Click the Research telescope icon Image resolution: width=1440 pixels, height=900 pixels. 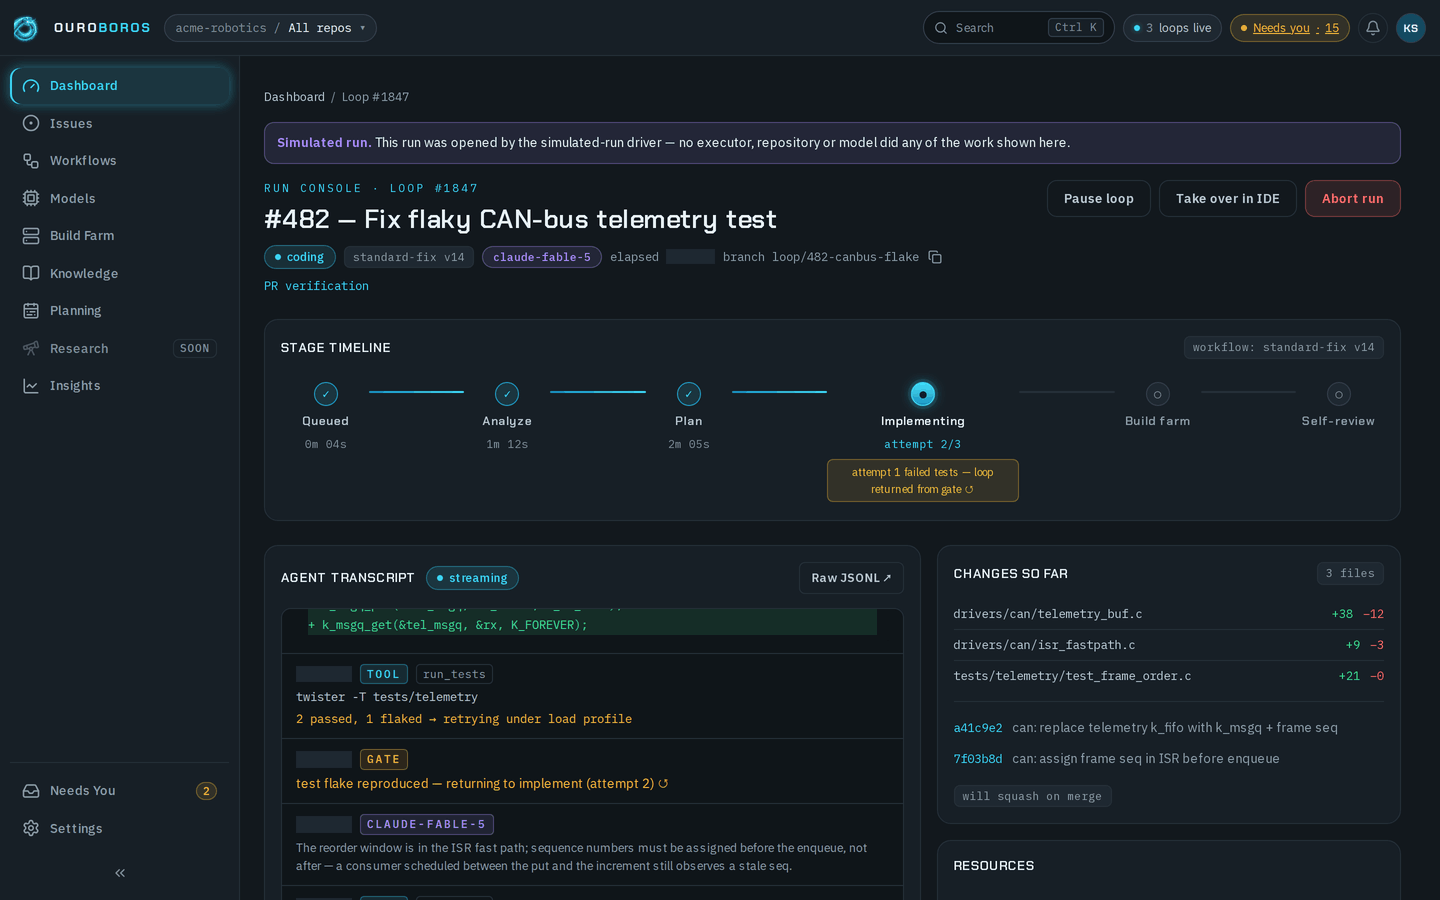[x=31, y=348]
